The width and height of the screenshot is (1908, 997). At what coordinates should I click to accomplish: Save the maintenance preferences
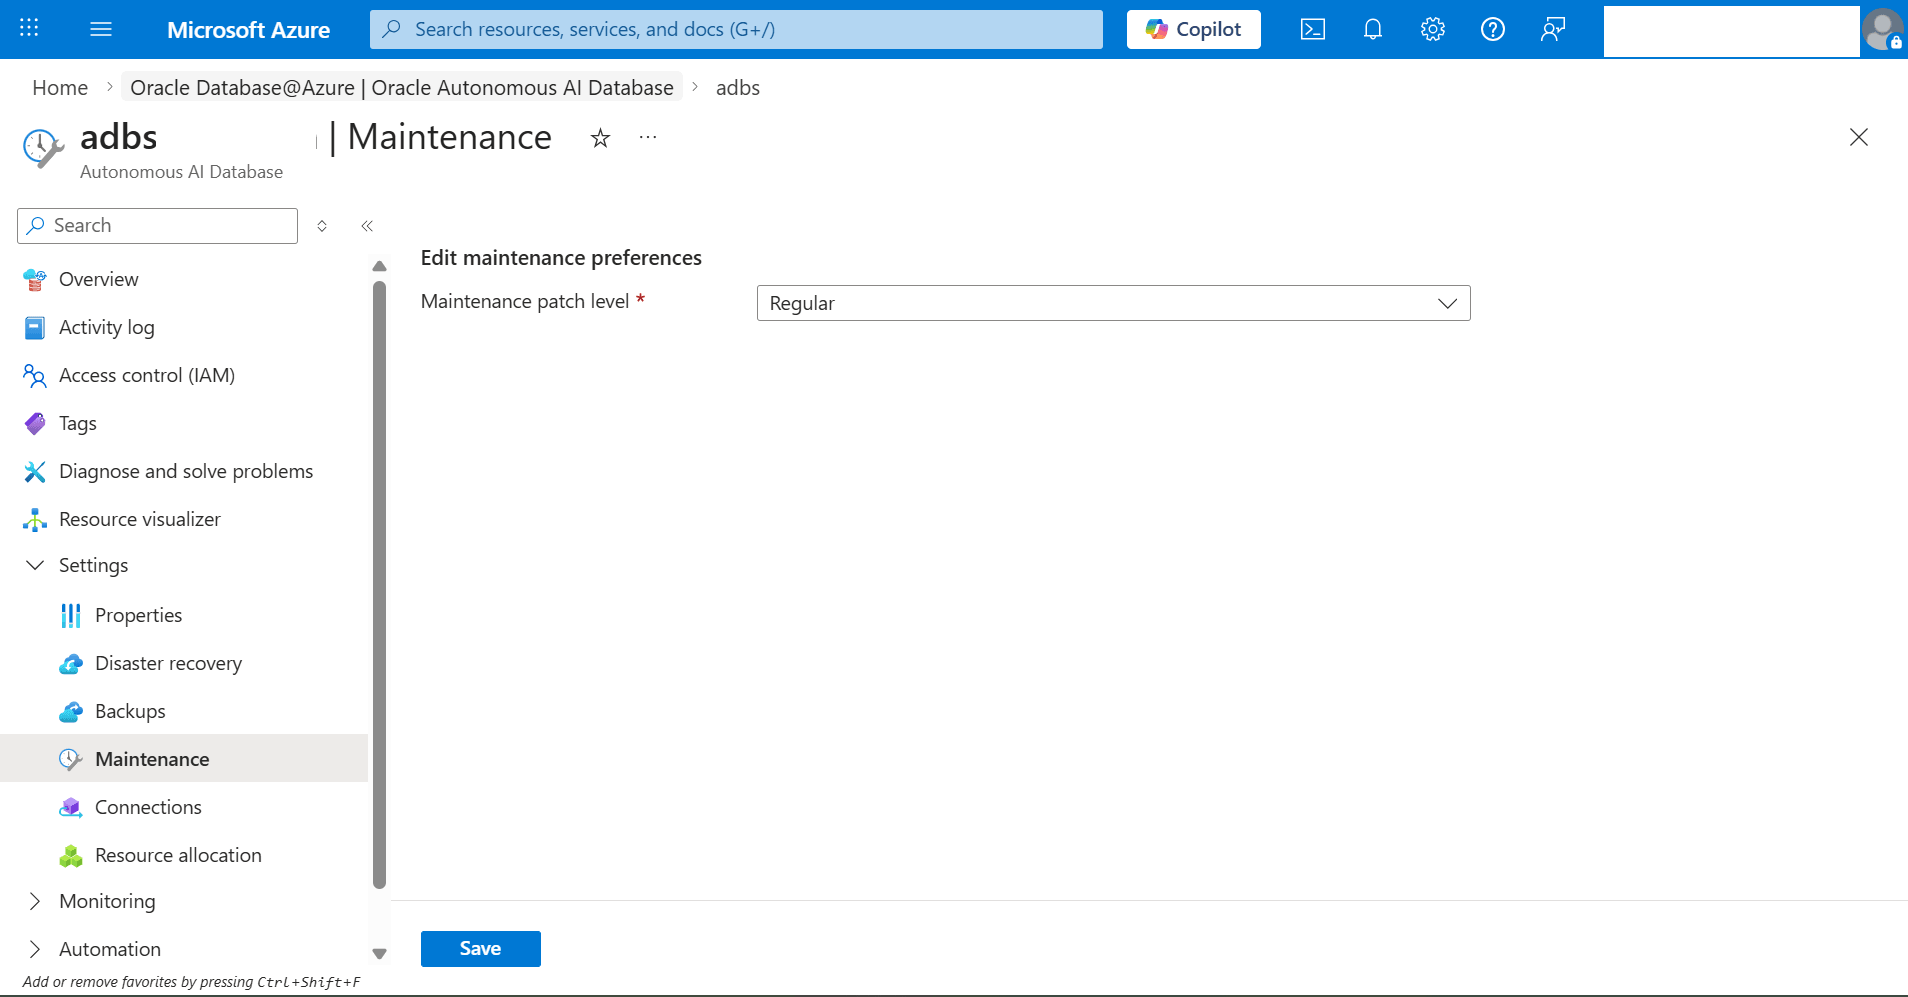pyautogui.click(x=480, y=949)
